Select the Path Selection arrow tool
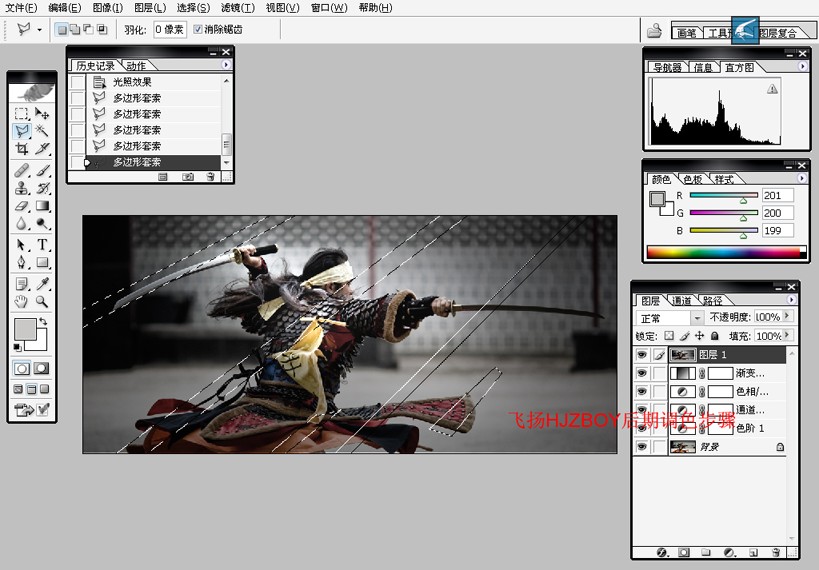 click(x=21, y=245)
